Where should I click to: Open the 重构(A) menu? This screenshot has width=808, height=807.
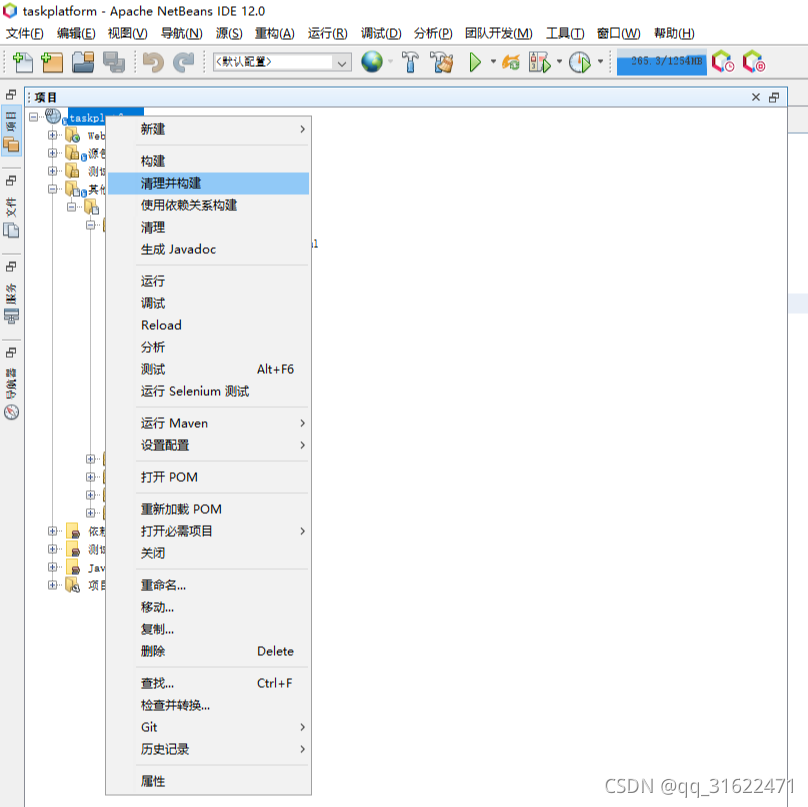(x=275, y=33)
